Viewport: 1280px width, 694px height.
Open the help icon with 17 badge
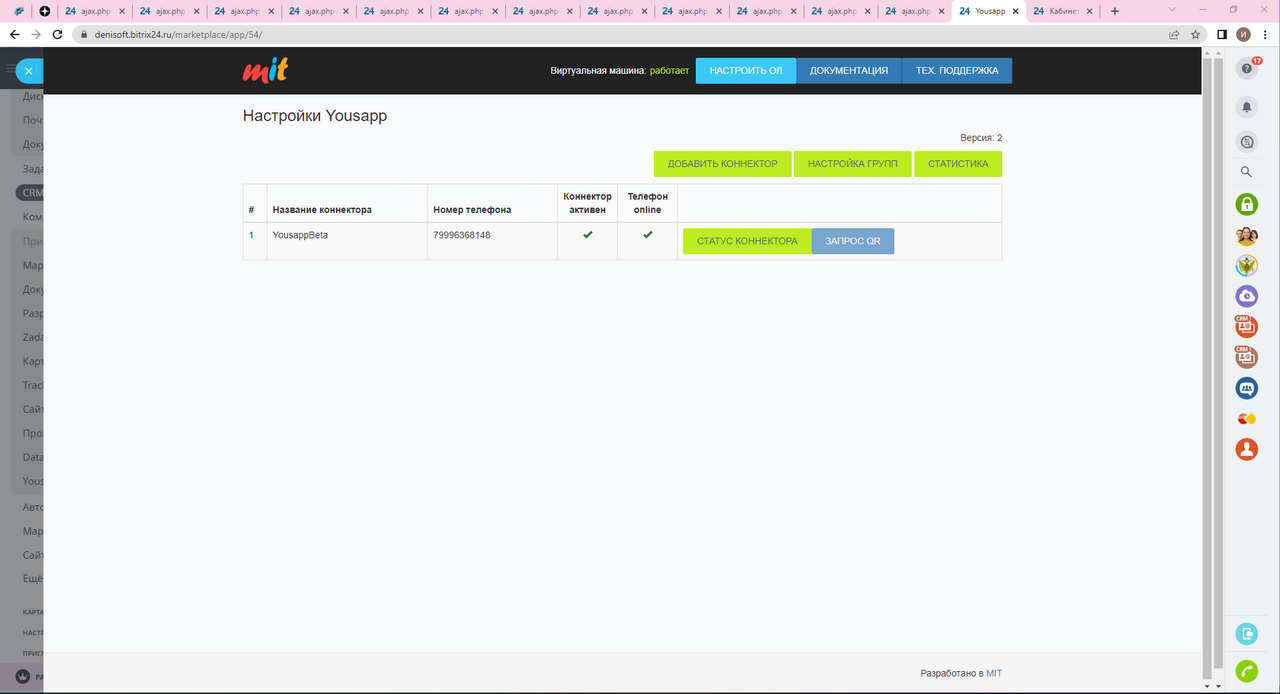[1247, 68]
